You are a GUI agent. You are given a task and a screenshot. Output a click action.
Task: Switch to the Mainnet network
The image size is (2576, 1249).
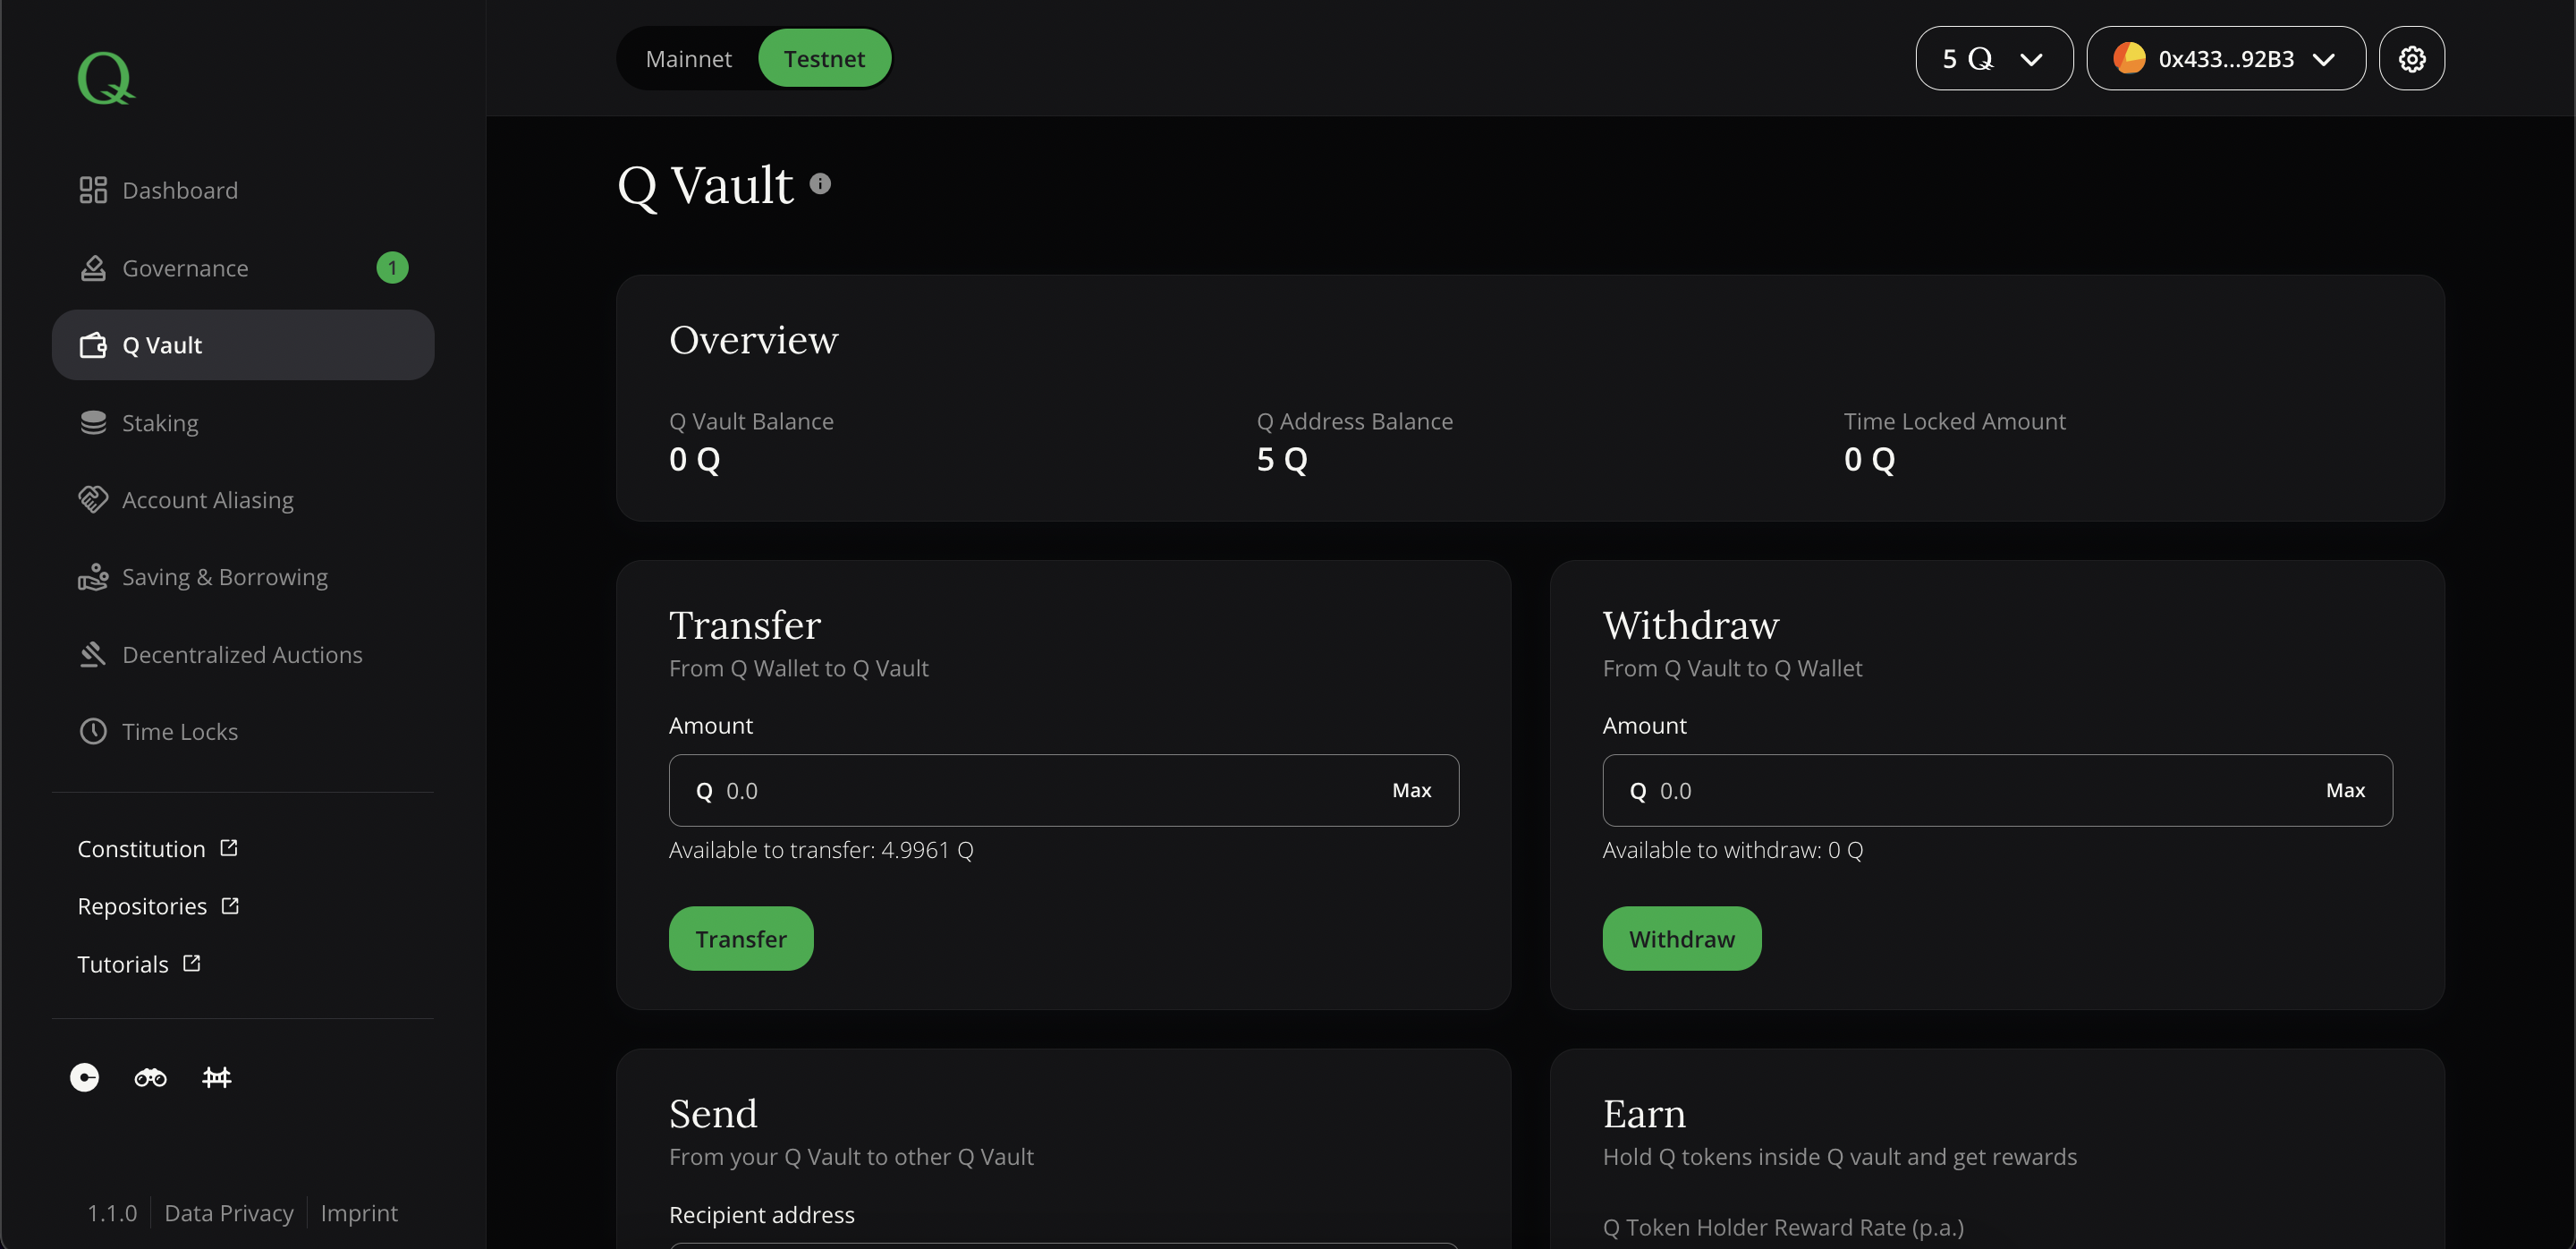(x=688, y=58)
